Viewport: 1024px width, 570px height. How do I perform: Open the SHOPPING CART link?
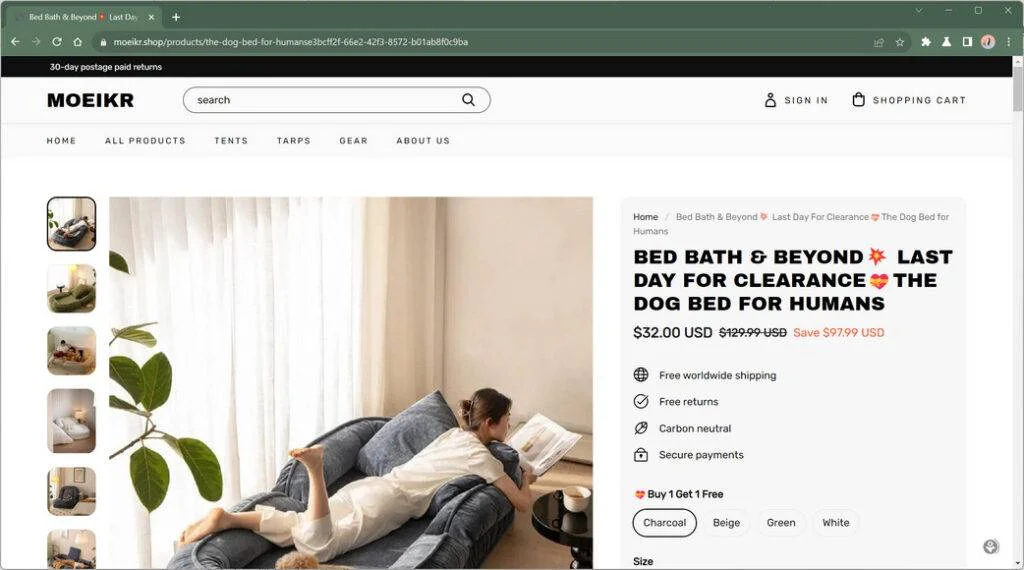(x=919, y=101)
